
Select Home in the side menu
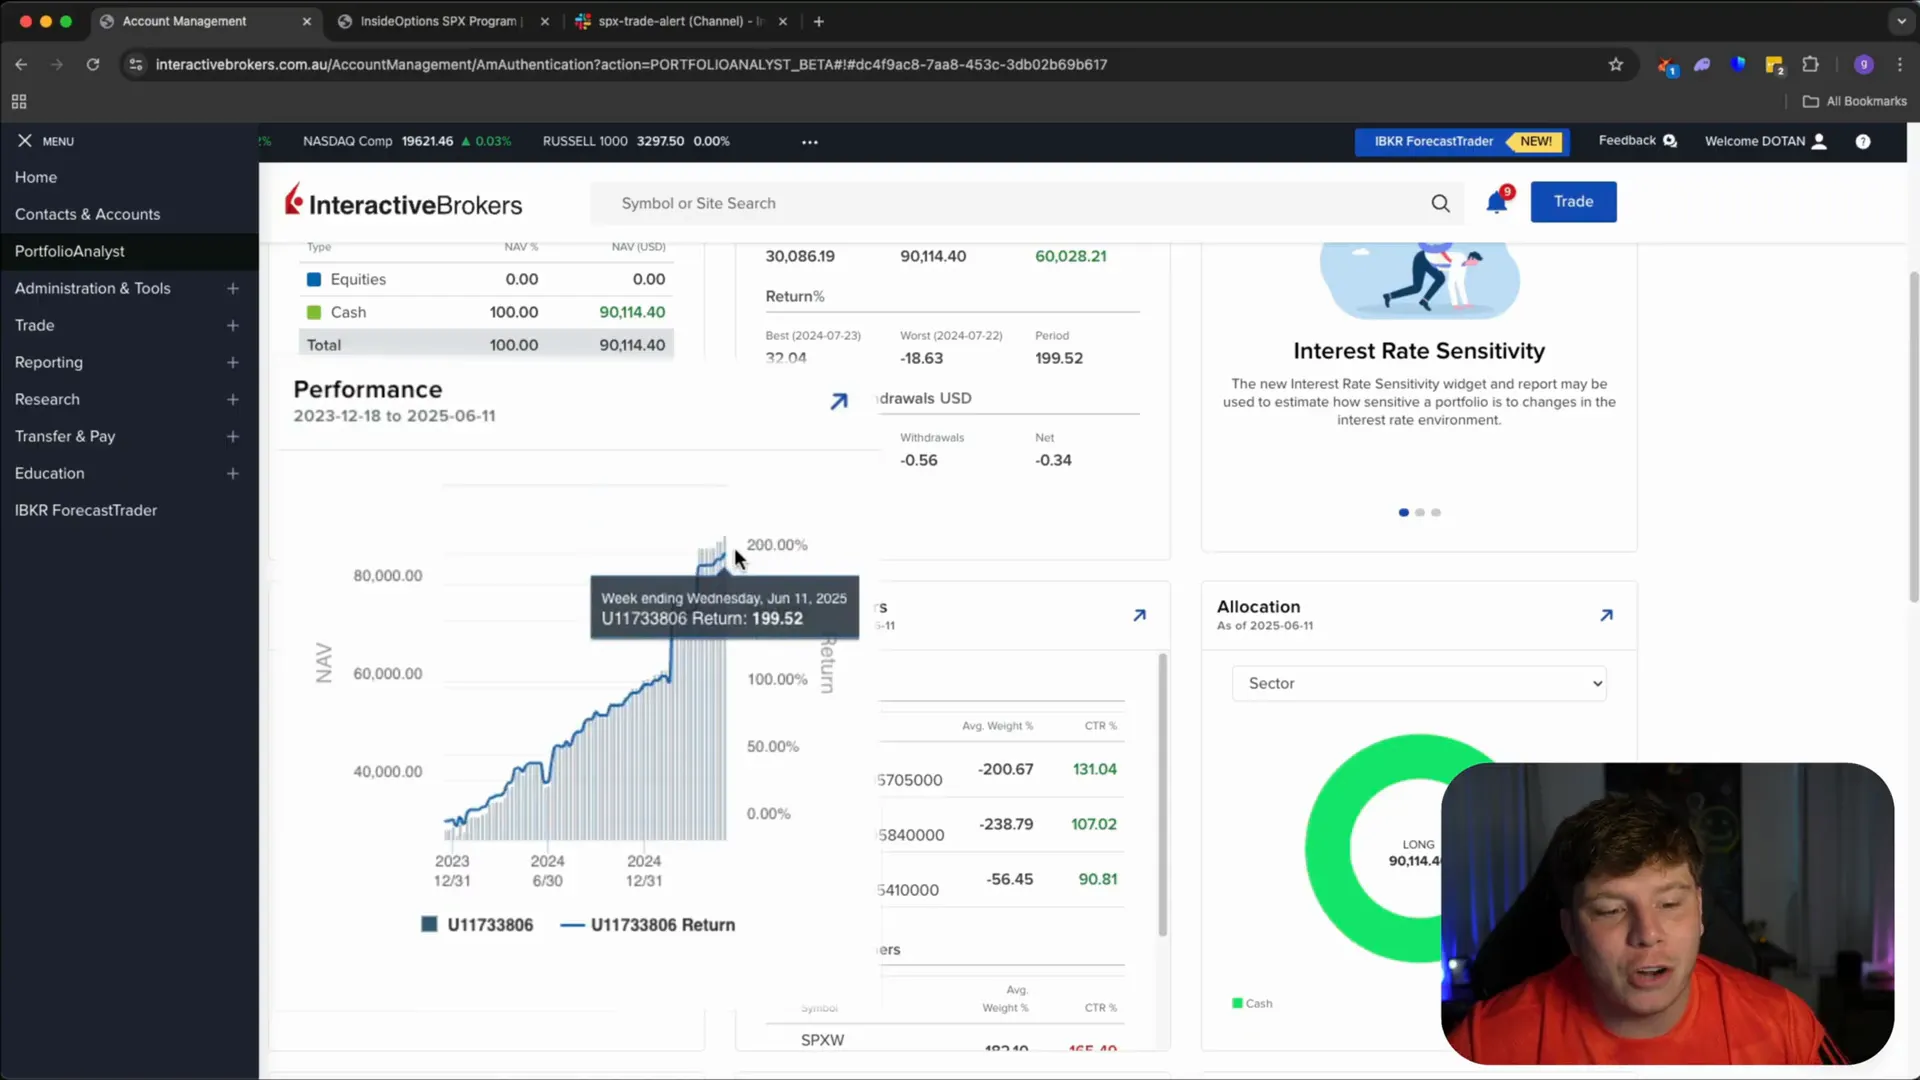pyautogui.click(x=36, y=177)
